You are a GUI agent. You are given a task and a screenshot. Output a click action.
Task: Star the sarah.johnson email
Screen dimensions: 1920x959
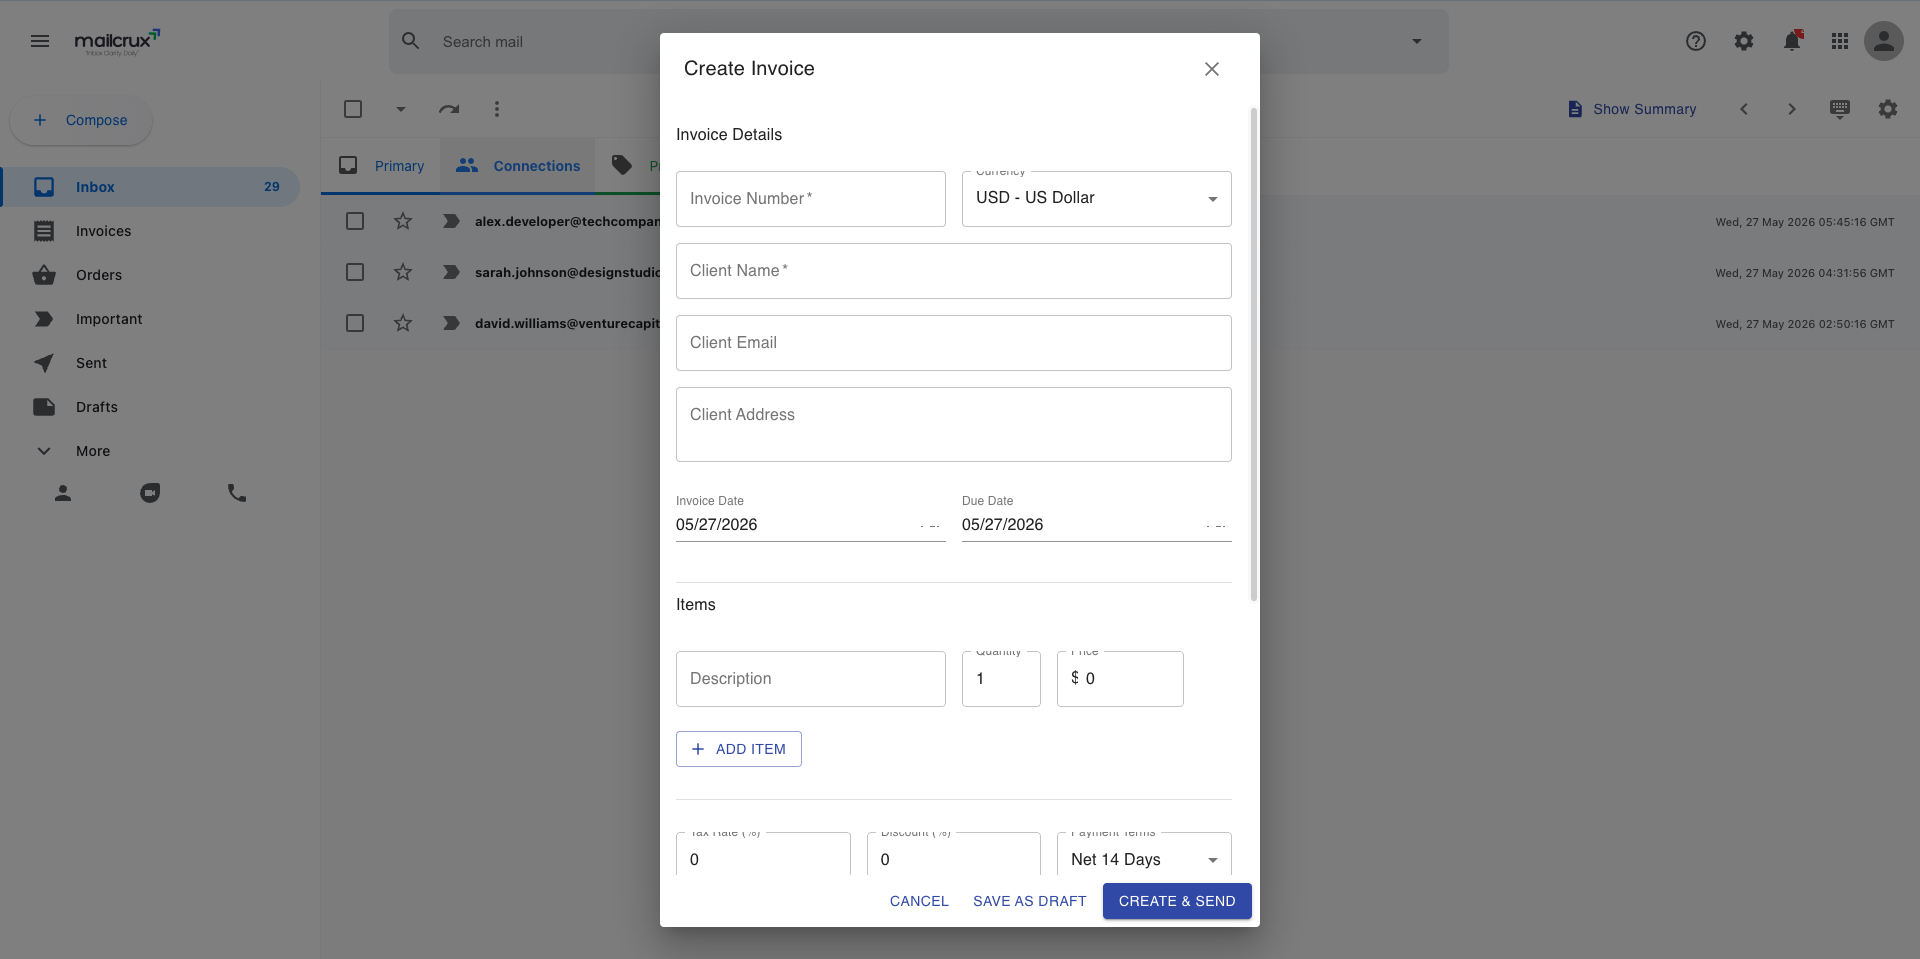point(403,272)
